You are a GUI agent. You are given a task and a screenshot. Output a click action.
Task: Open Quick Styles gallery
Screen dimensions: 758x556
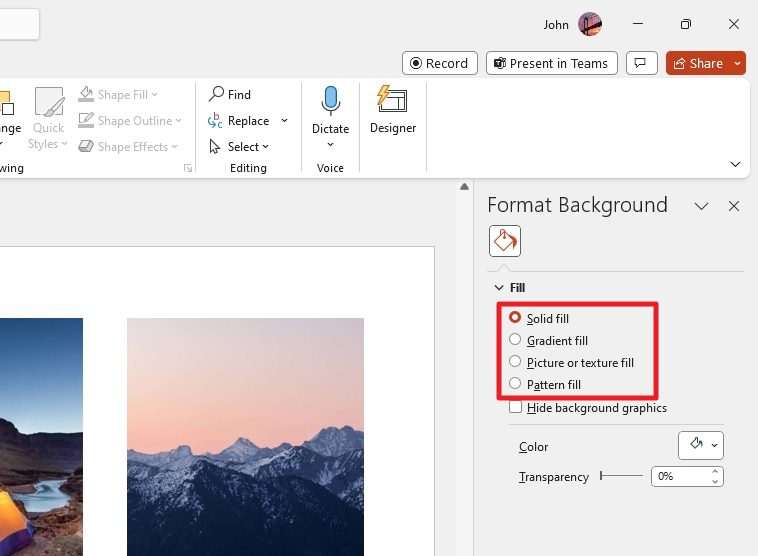click(x=48, y=118)
